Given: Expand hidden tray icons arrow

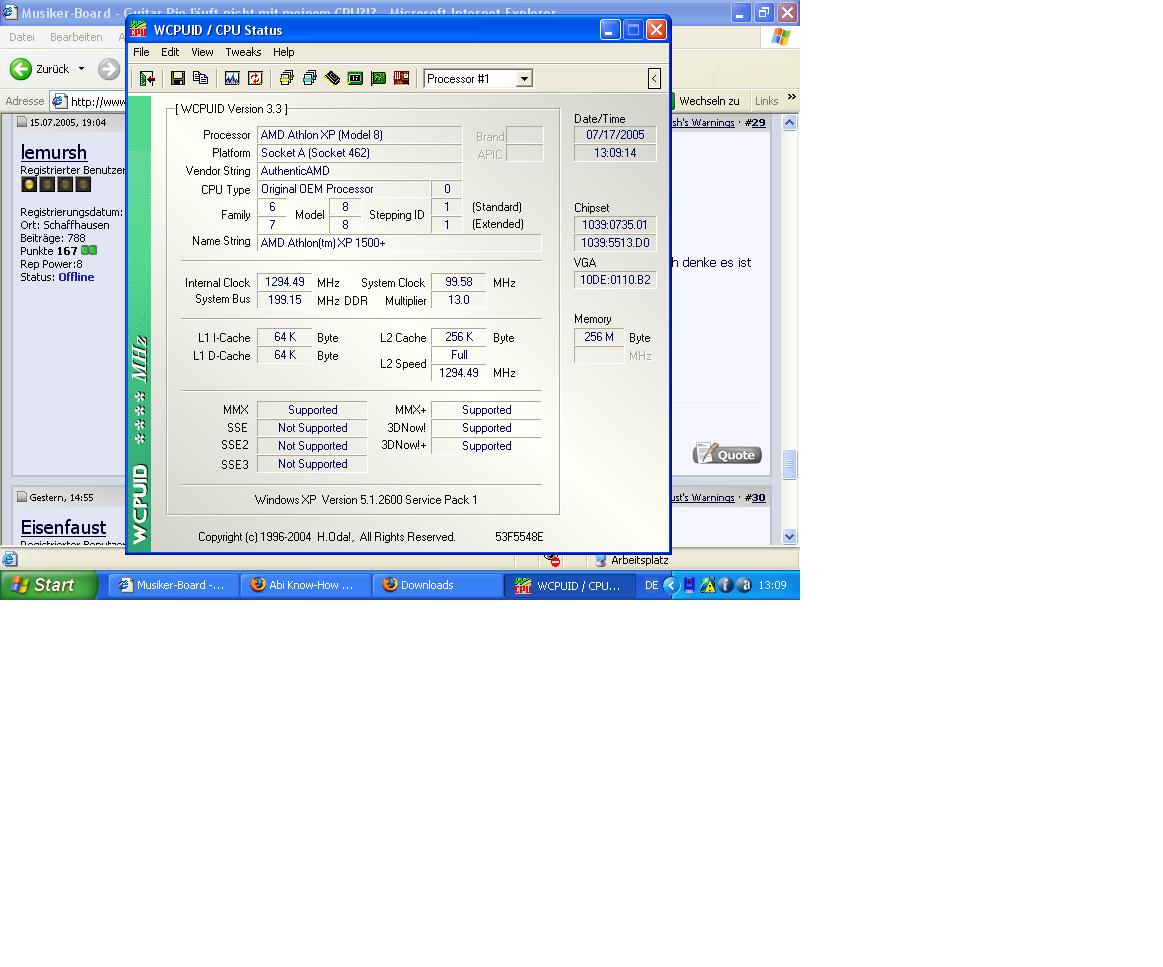Looking at the screenshot, I should point(671,585).
